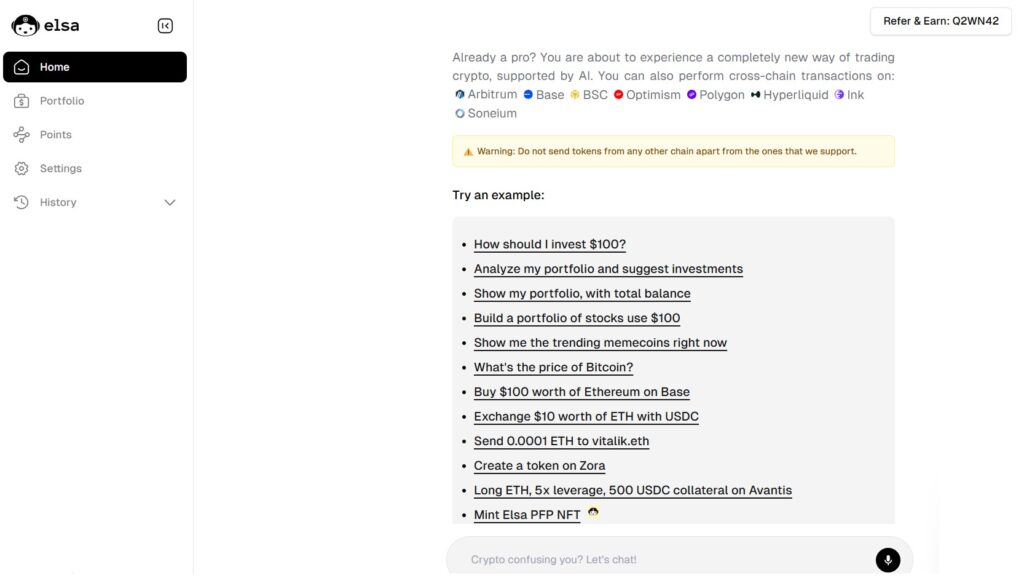The height and width of the screenshot is (586, 1024).
Task: Open the Settings menu item
Action: click(61, 169)
